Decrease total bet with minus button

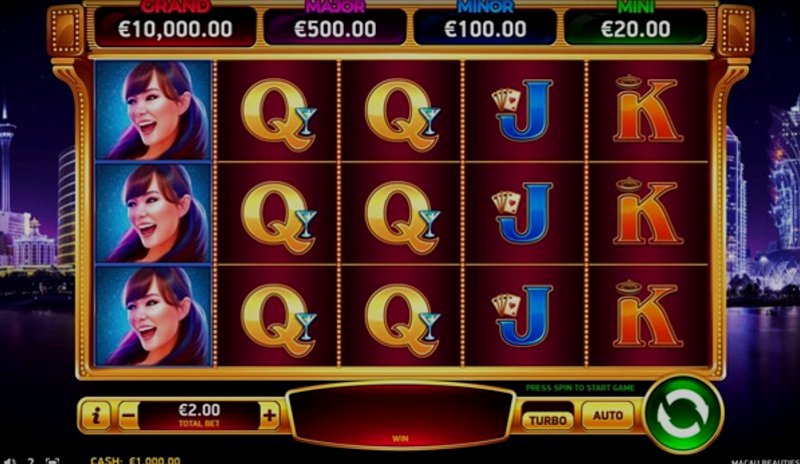(x=128, y=416)
